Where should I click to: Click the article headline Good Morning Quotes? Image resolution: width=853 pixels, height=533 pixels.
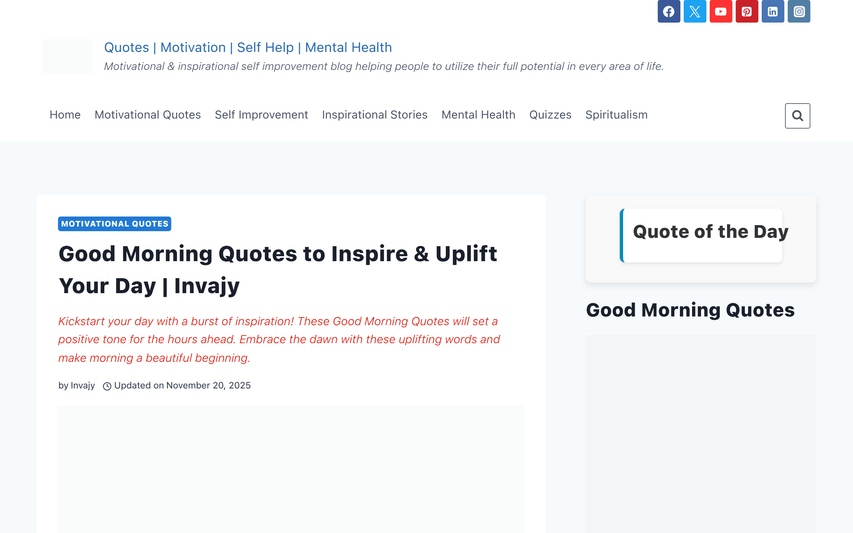(x=277, y=269)
